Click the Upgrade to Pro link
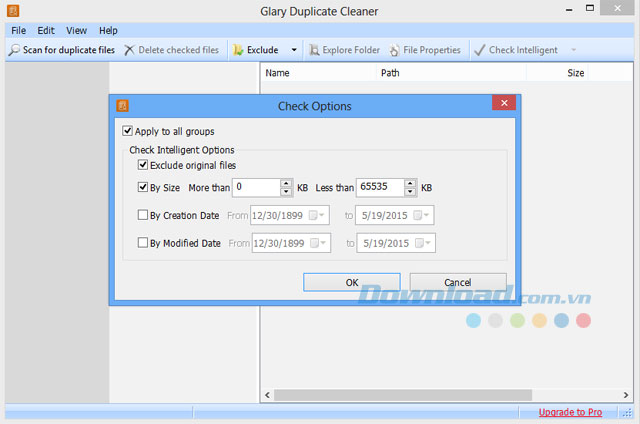 point(570,412)
